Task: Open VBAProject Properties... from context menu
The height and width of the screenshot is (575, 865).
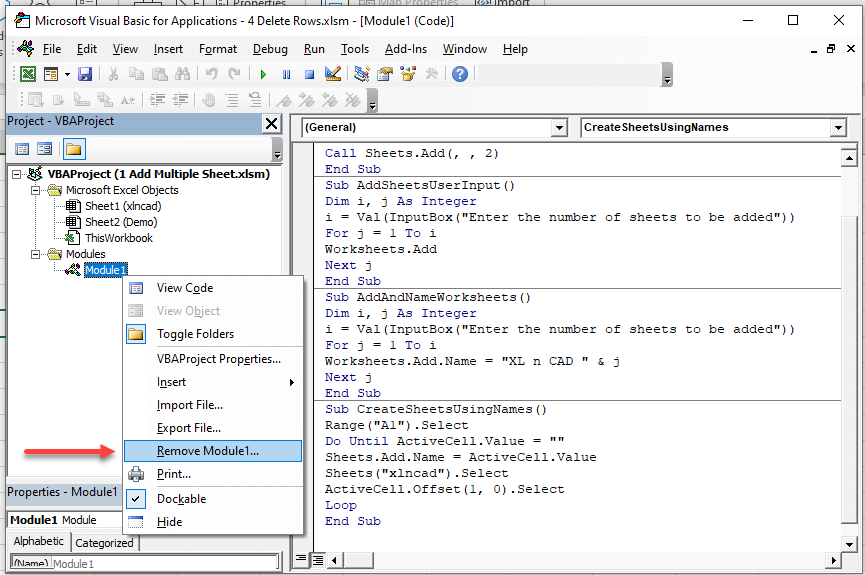Action: pos(213,359)
